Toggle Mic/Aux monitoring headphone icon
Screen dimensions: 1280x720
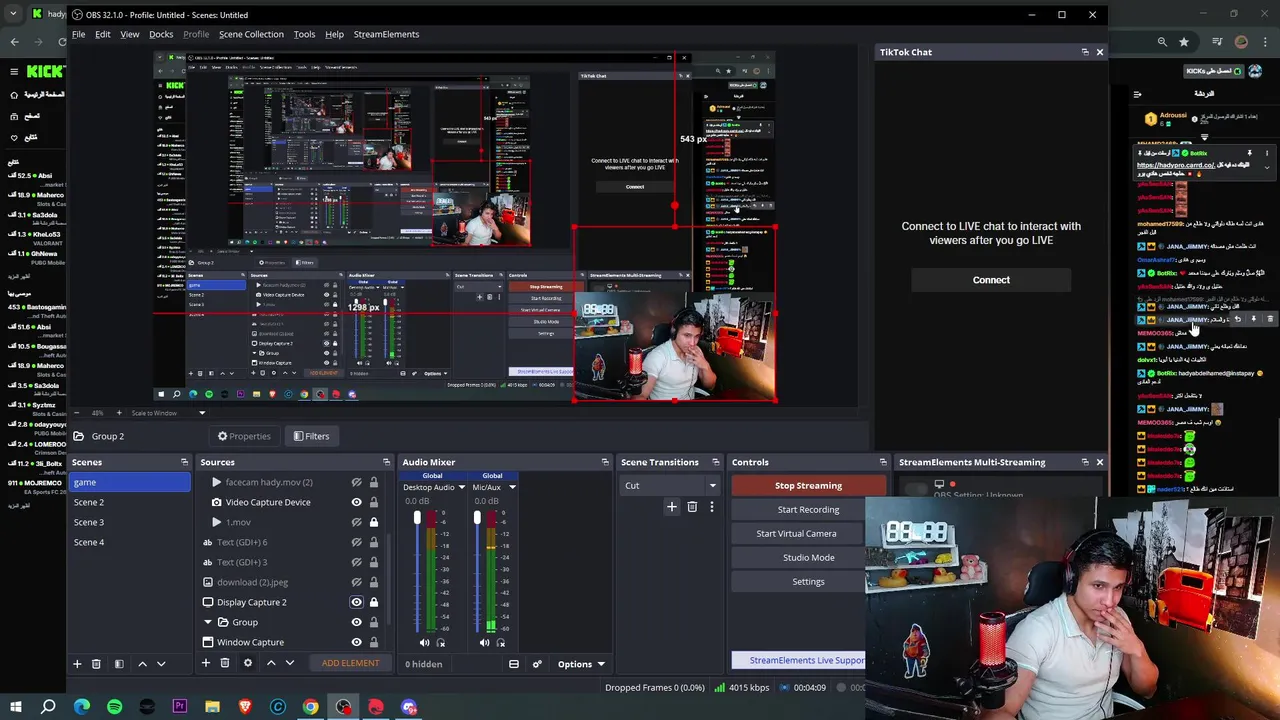tap(501, 643)
